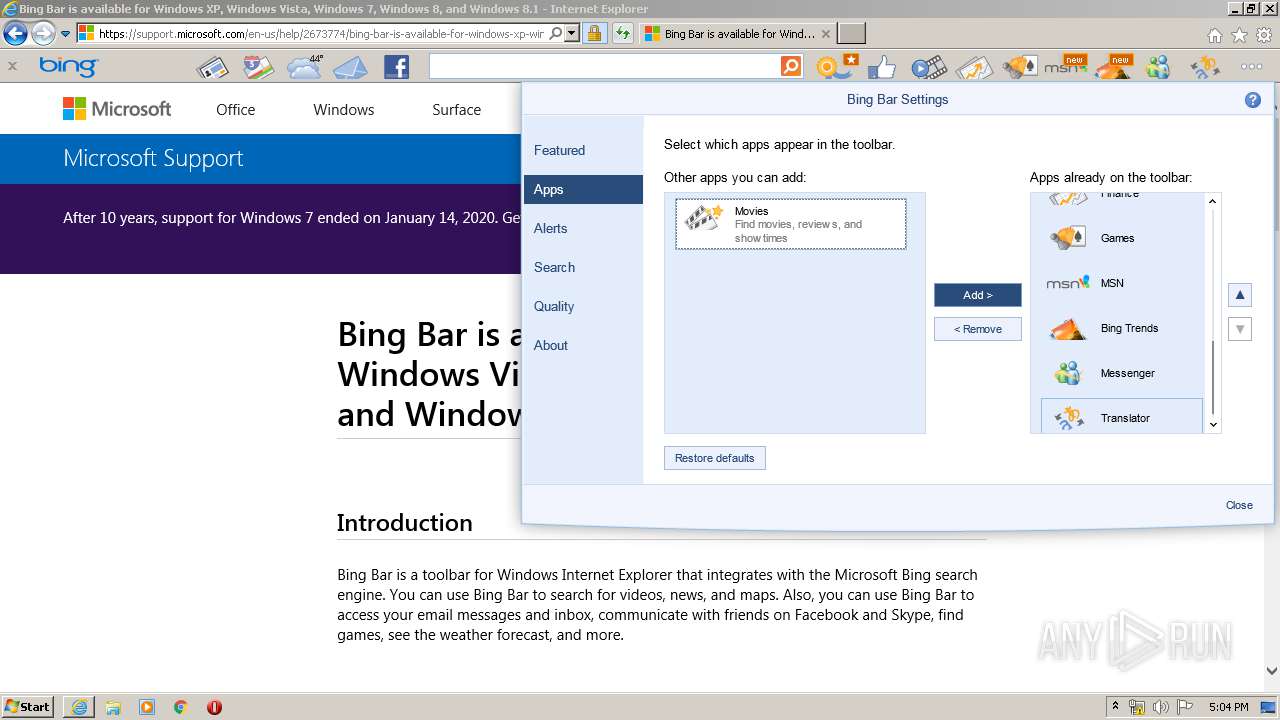Open a new IE tab
The image size is (1280, 720).
[851, 34]
